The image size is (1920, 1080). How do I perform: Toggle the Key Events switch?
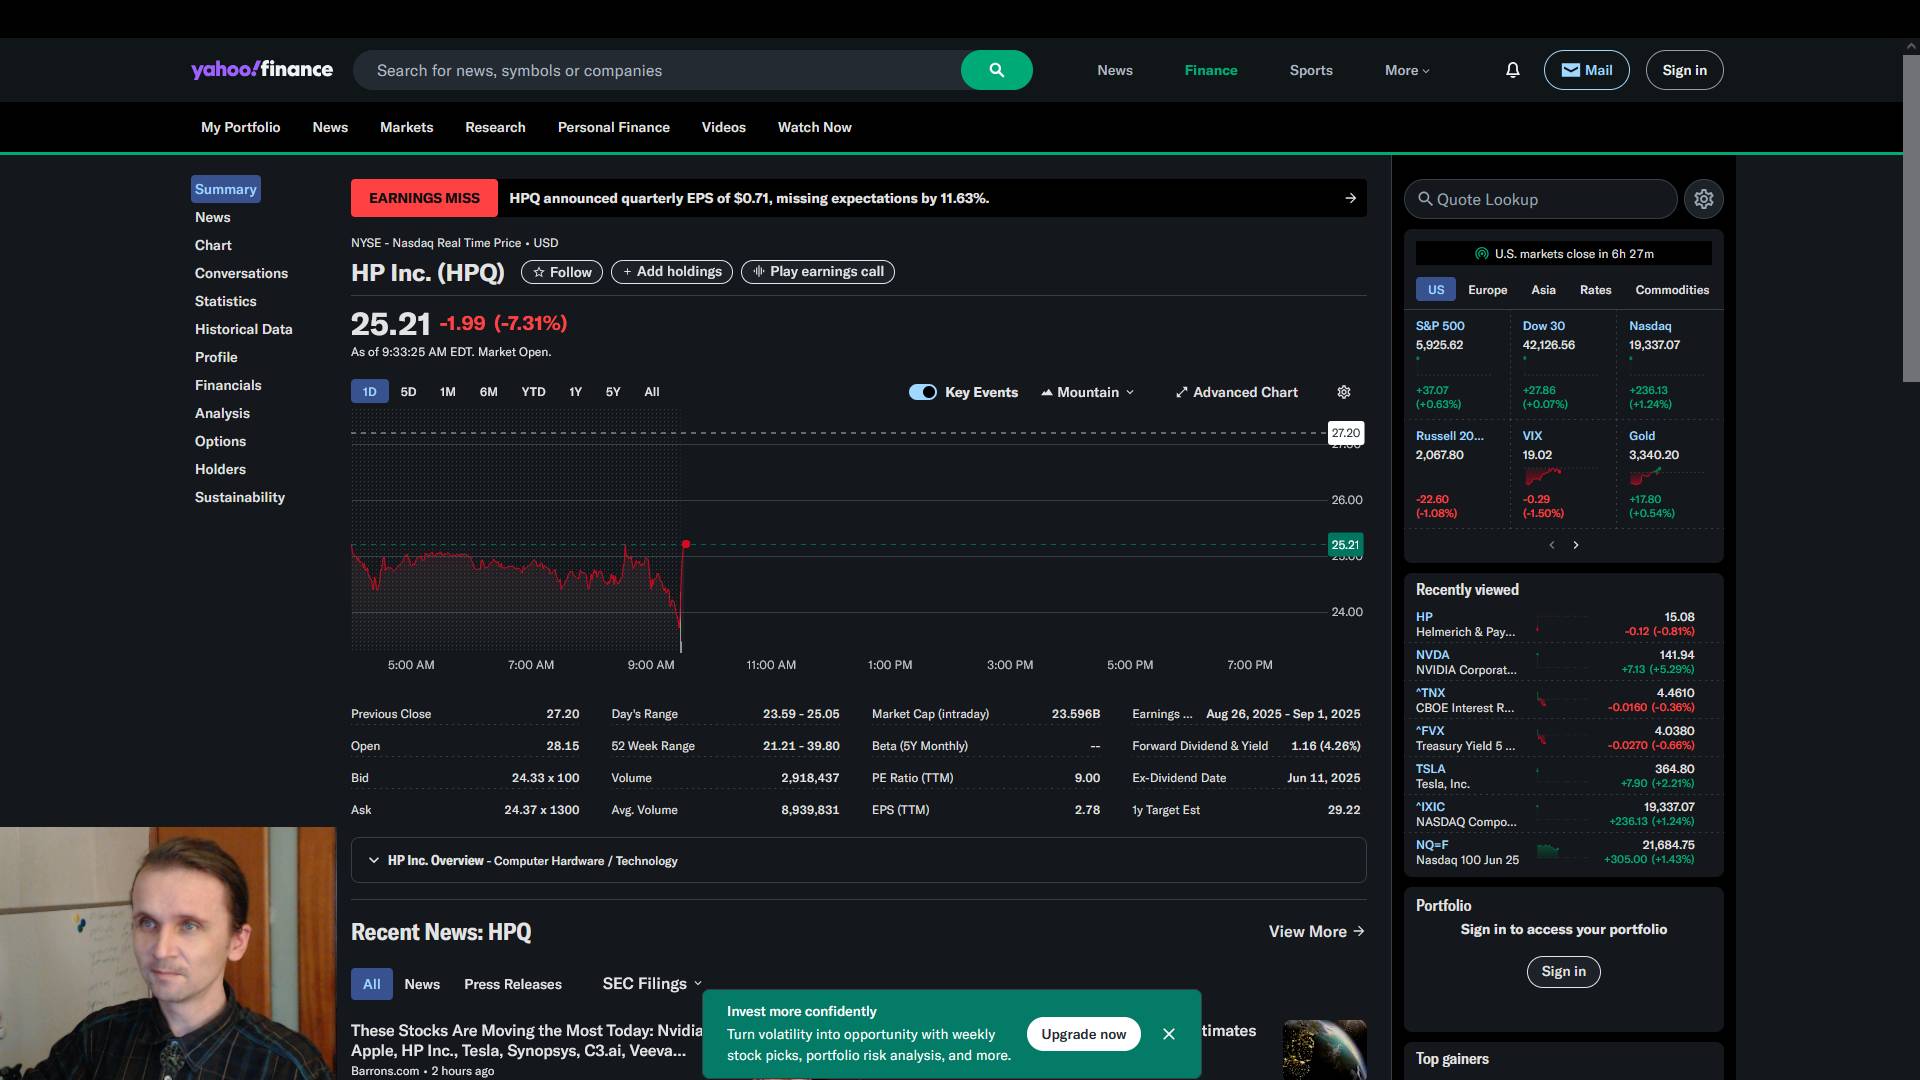[x=922, y=392]
